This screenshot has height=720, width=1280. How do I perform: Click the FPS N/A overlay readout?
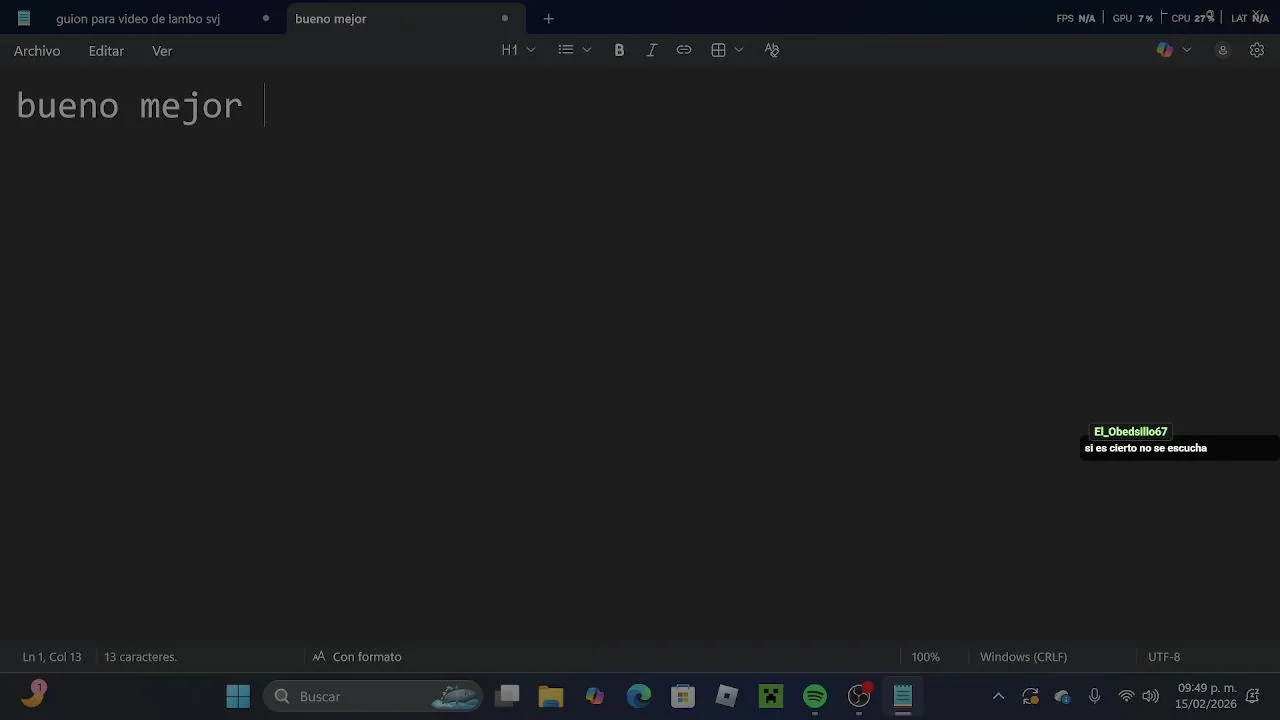pos(1076,18)
